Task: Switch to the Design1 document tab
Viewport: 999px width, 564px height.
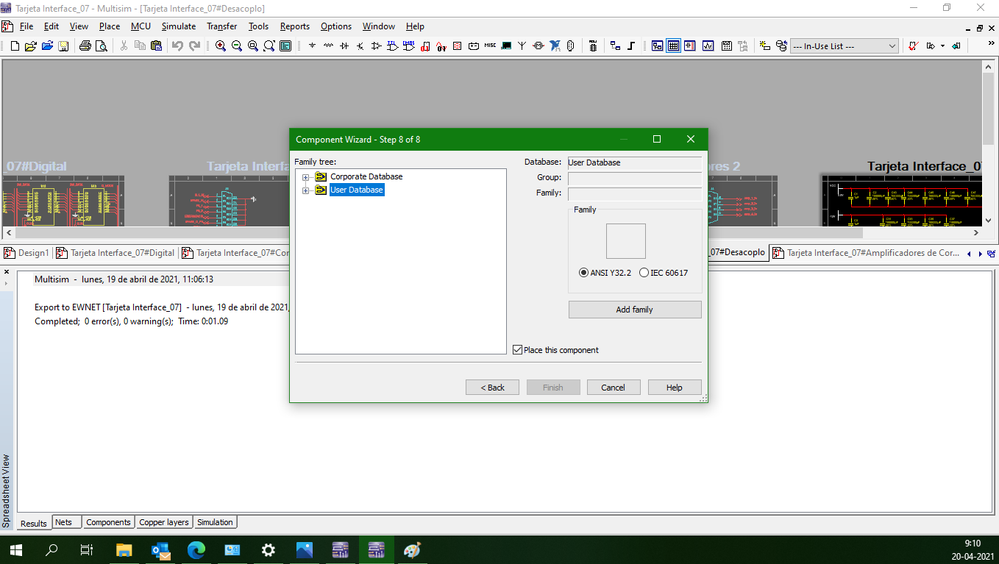Action: coord(26,253)
